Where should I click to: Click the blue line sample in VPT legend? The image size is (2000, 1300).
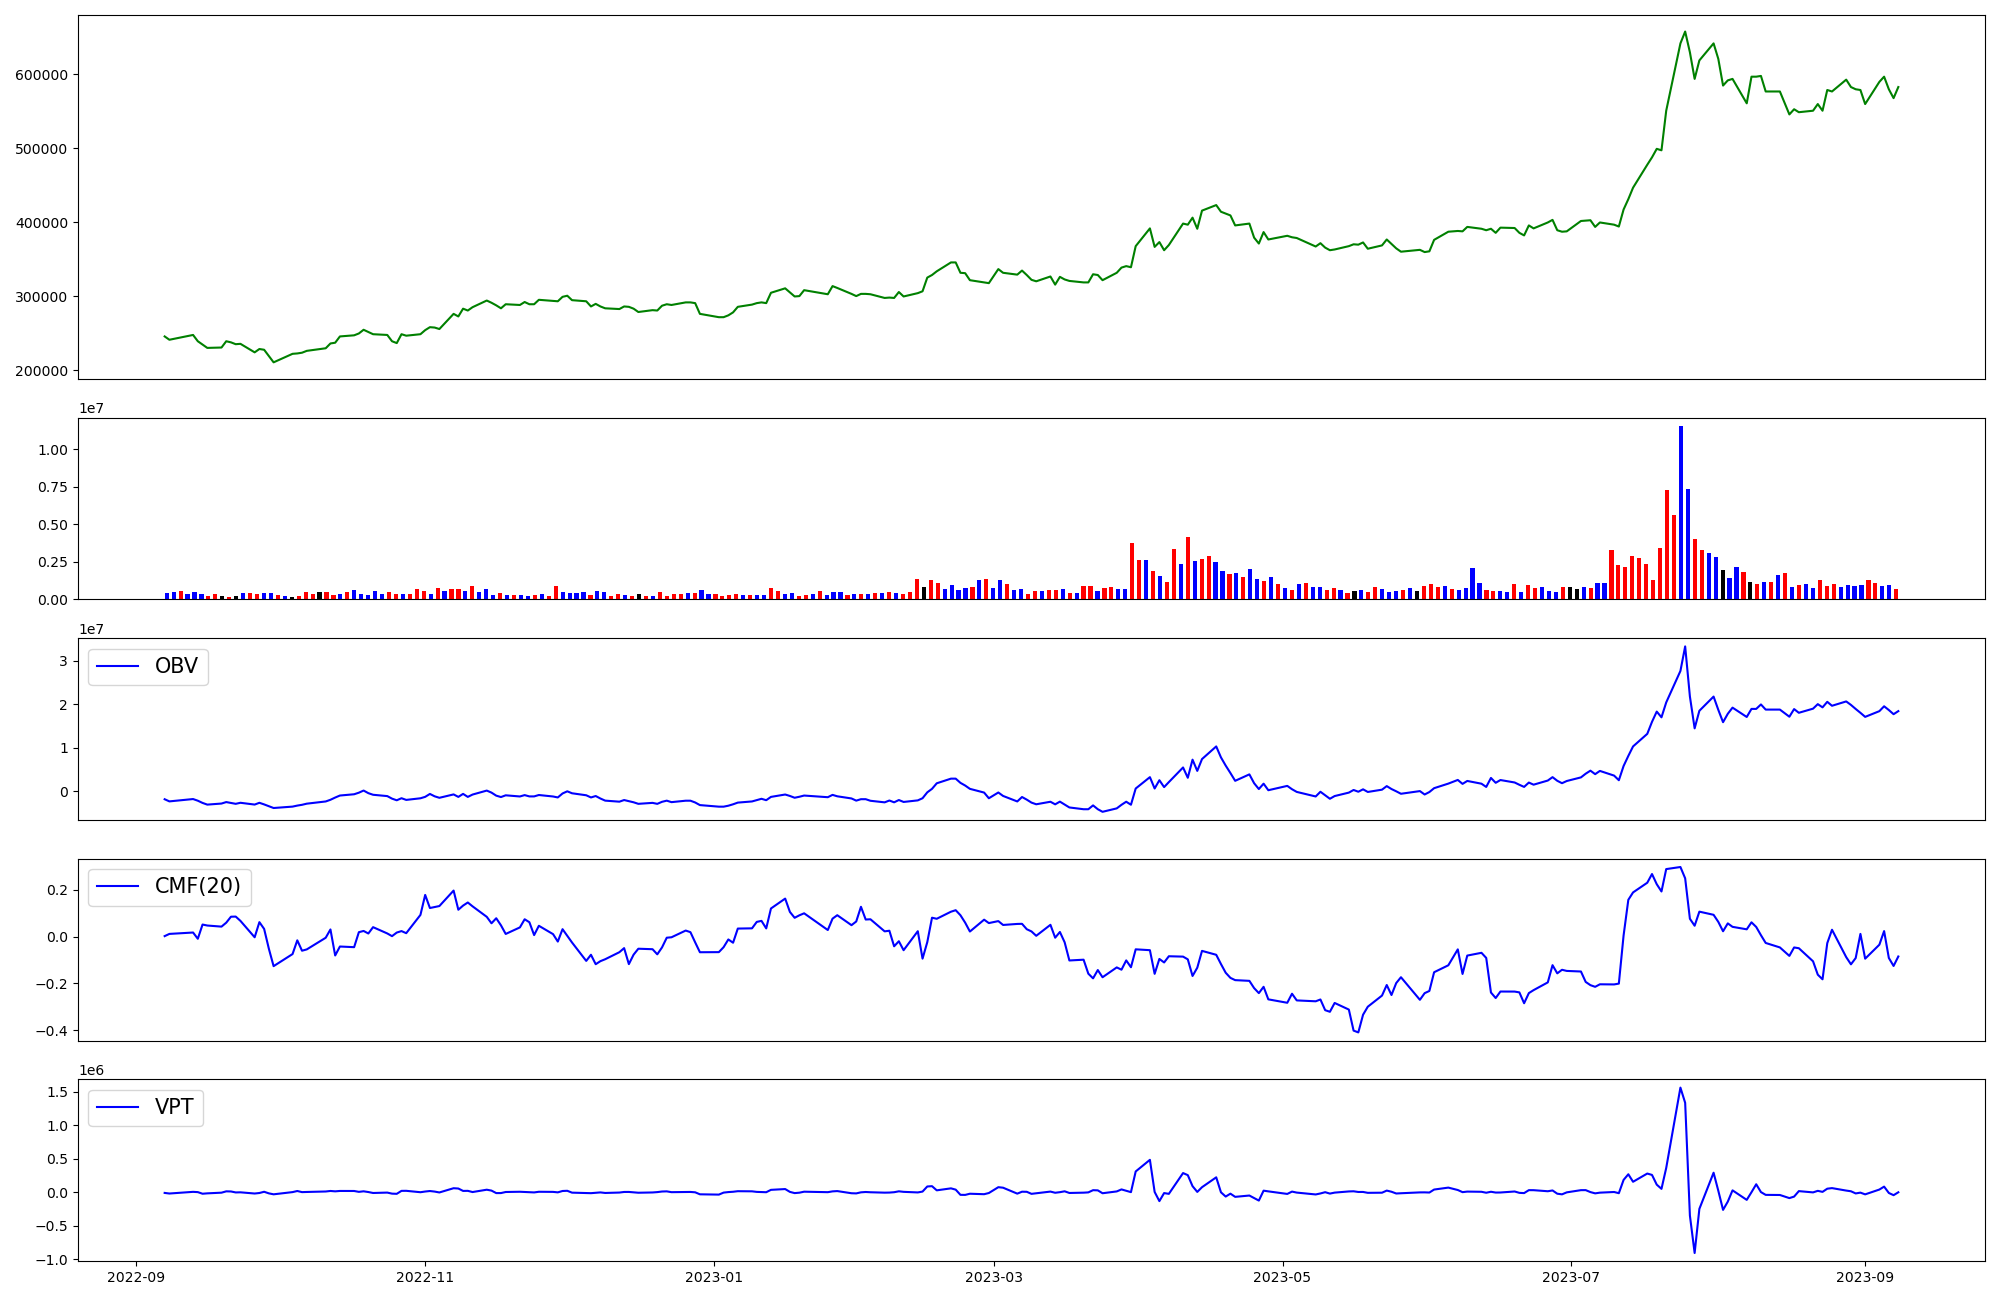(x=118, y=1107)
